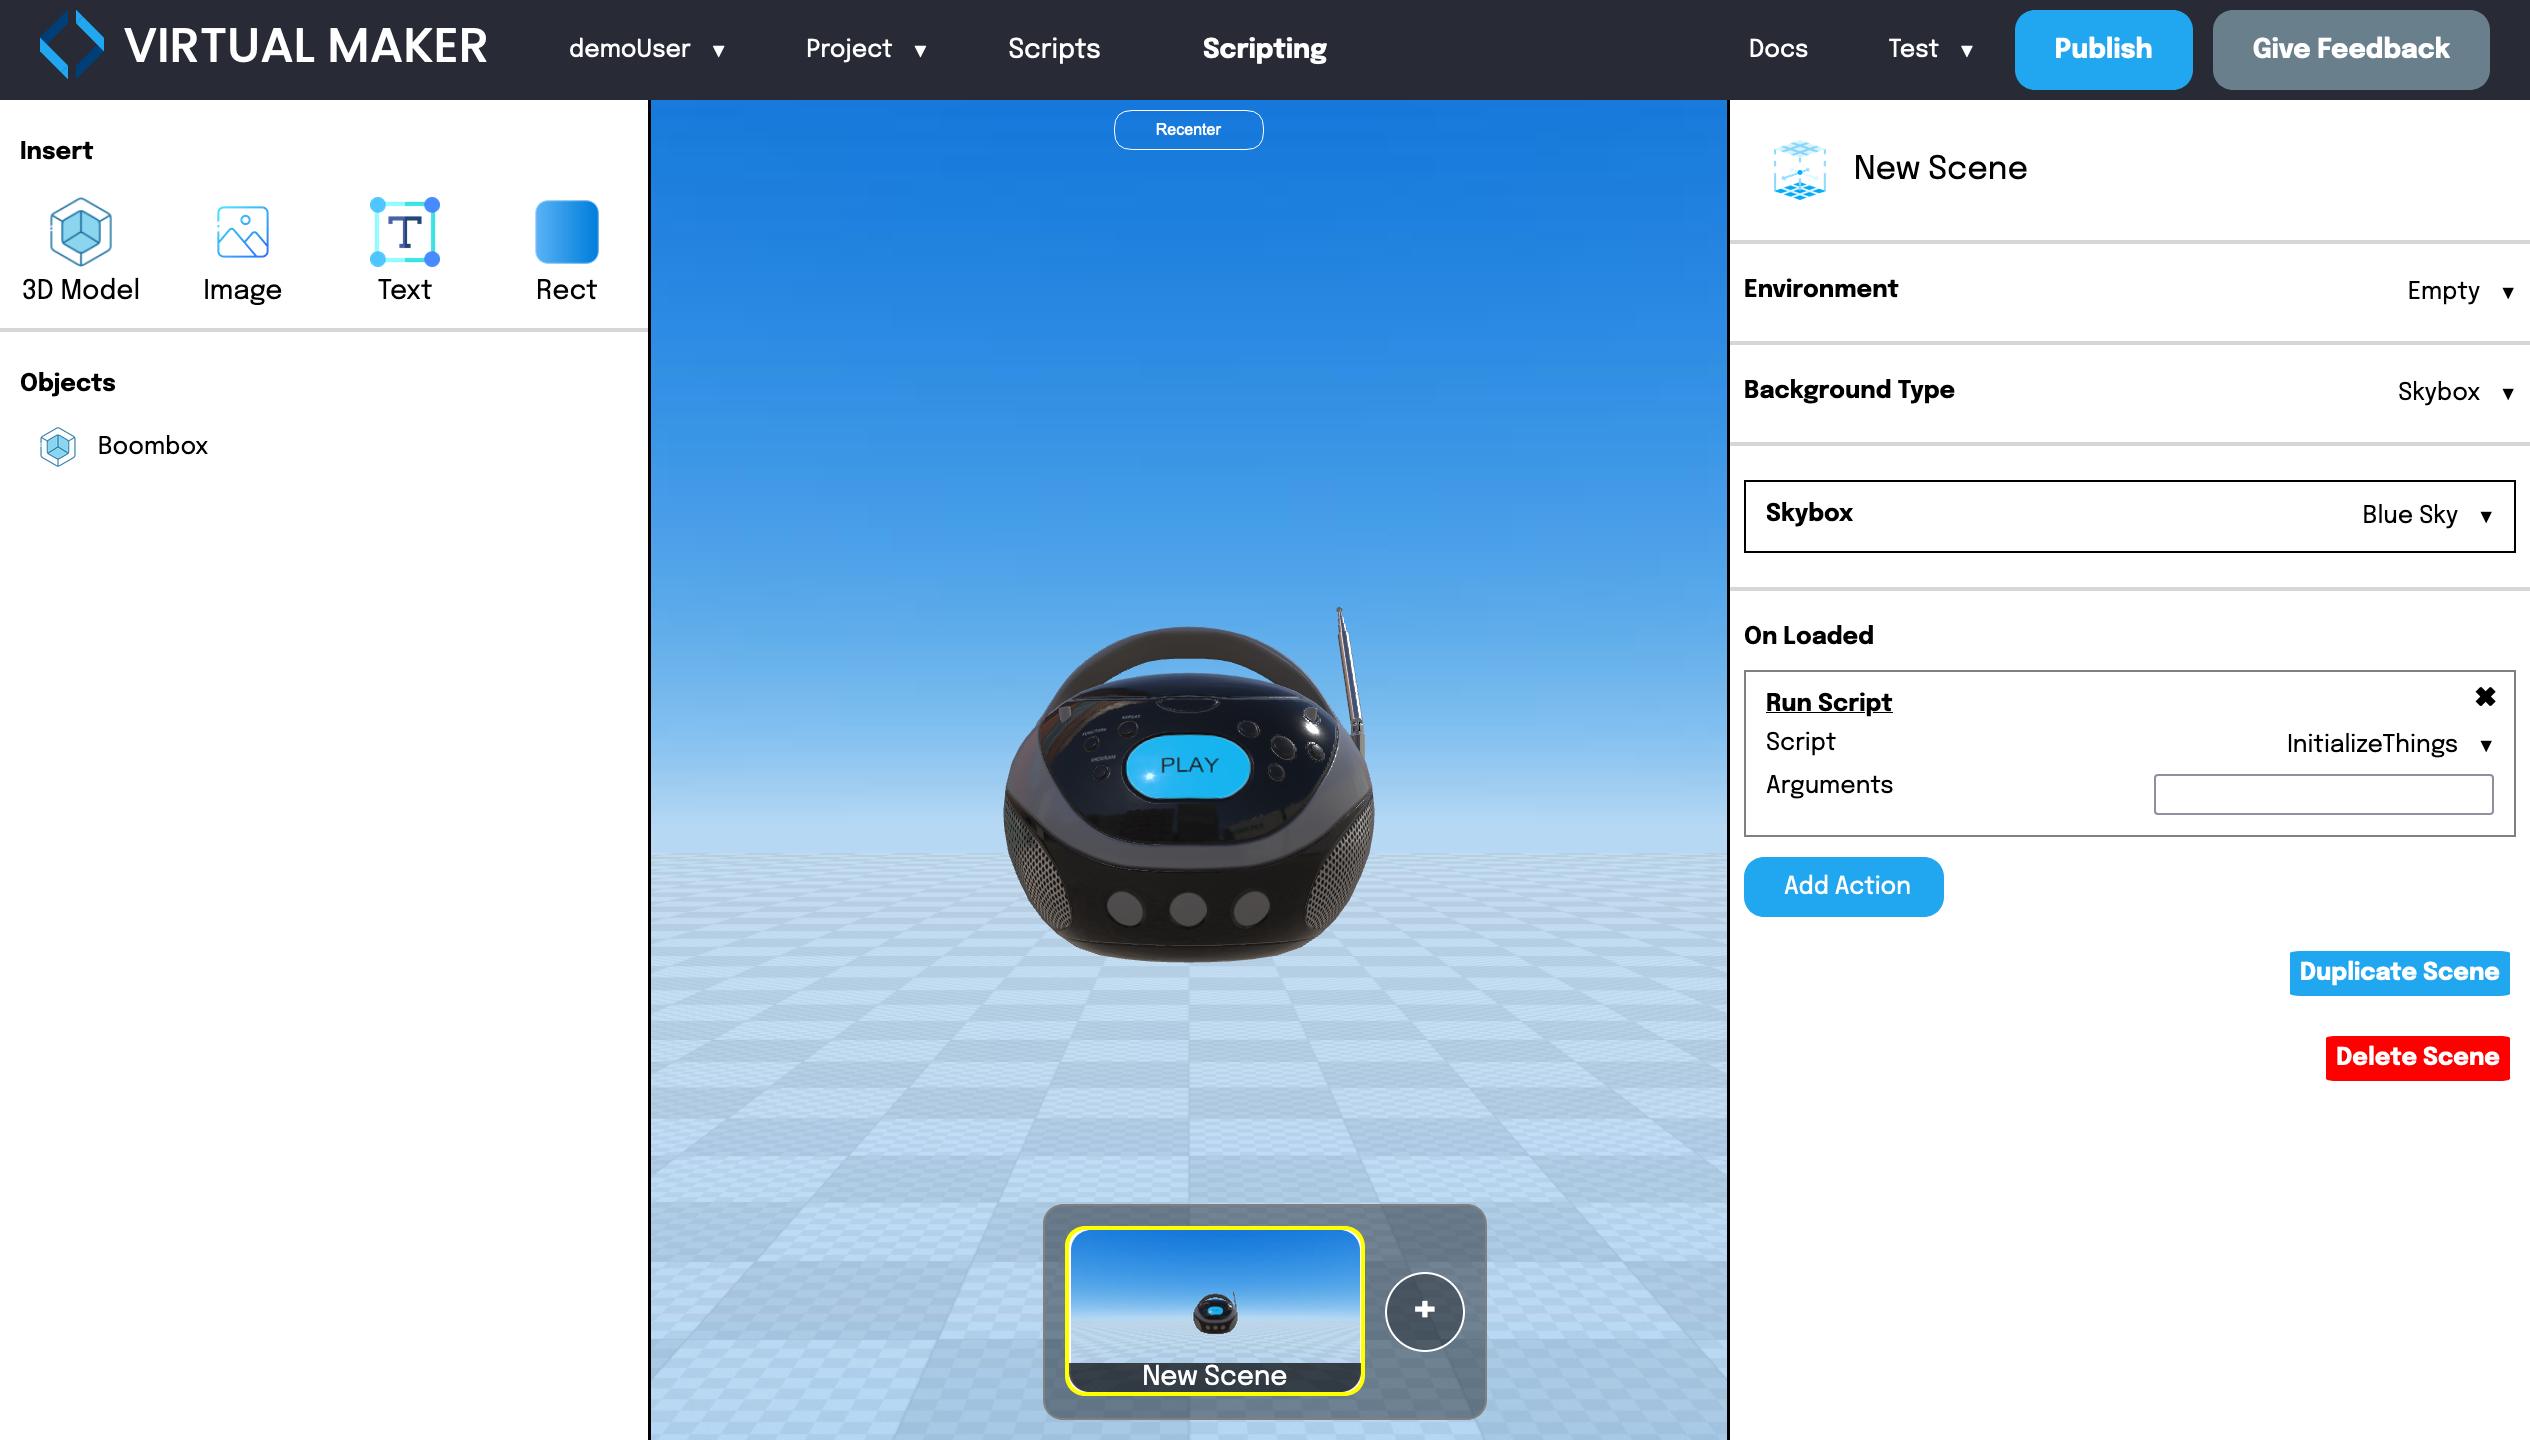Click the Arguments input field
Viewport: 2530px width, 1440px height.
[x=2322, y=793]
